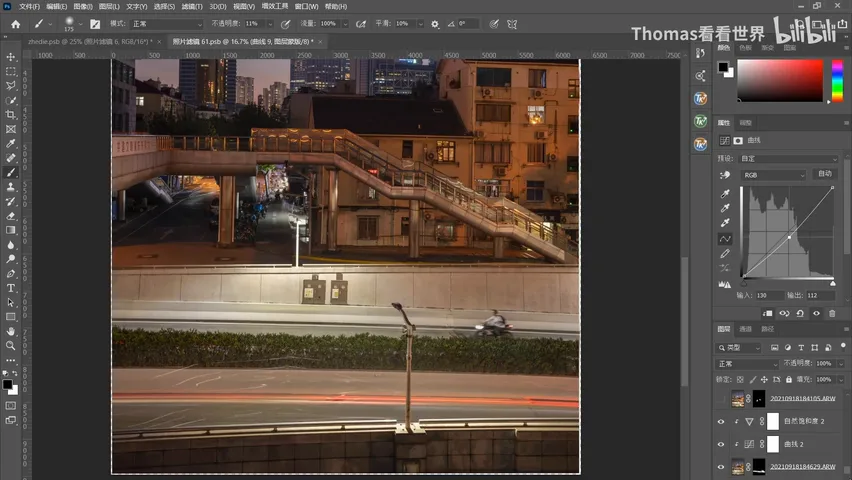Hide the 自然饱和度 2 layer
Image resolution: width=852 pixels, height=480 pixels.
tap(721, 421)
